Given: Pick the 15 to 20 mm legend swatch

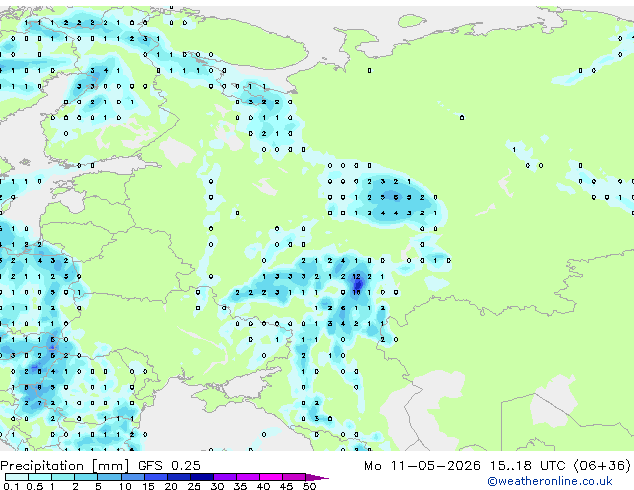Looking at the screenshot, I should coord(156,477).
